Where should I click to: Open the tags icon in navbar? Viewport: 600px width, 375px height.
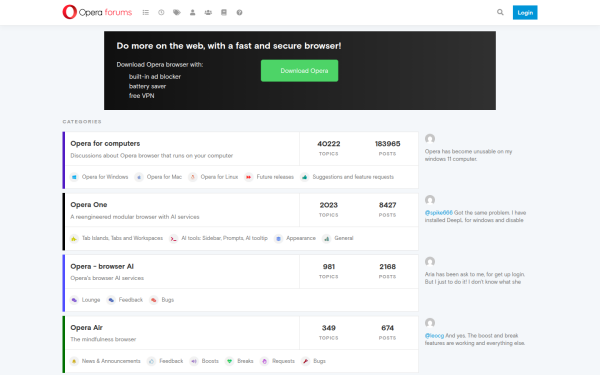pyautogui.click(x=177, y=13)
